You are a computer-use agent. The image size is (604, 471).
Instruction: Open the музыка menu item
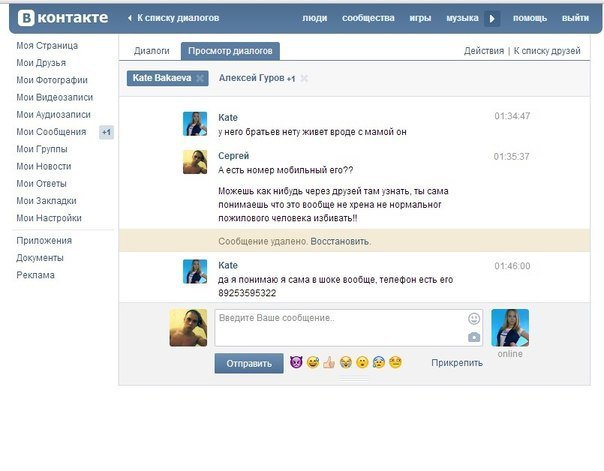click(x=462, y=18)
